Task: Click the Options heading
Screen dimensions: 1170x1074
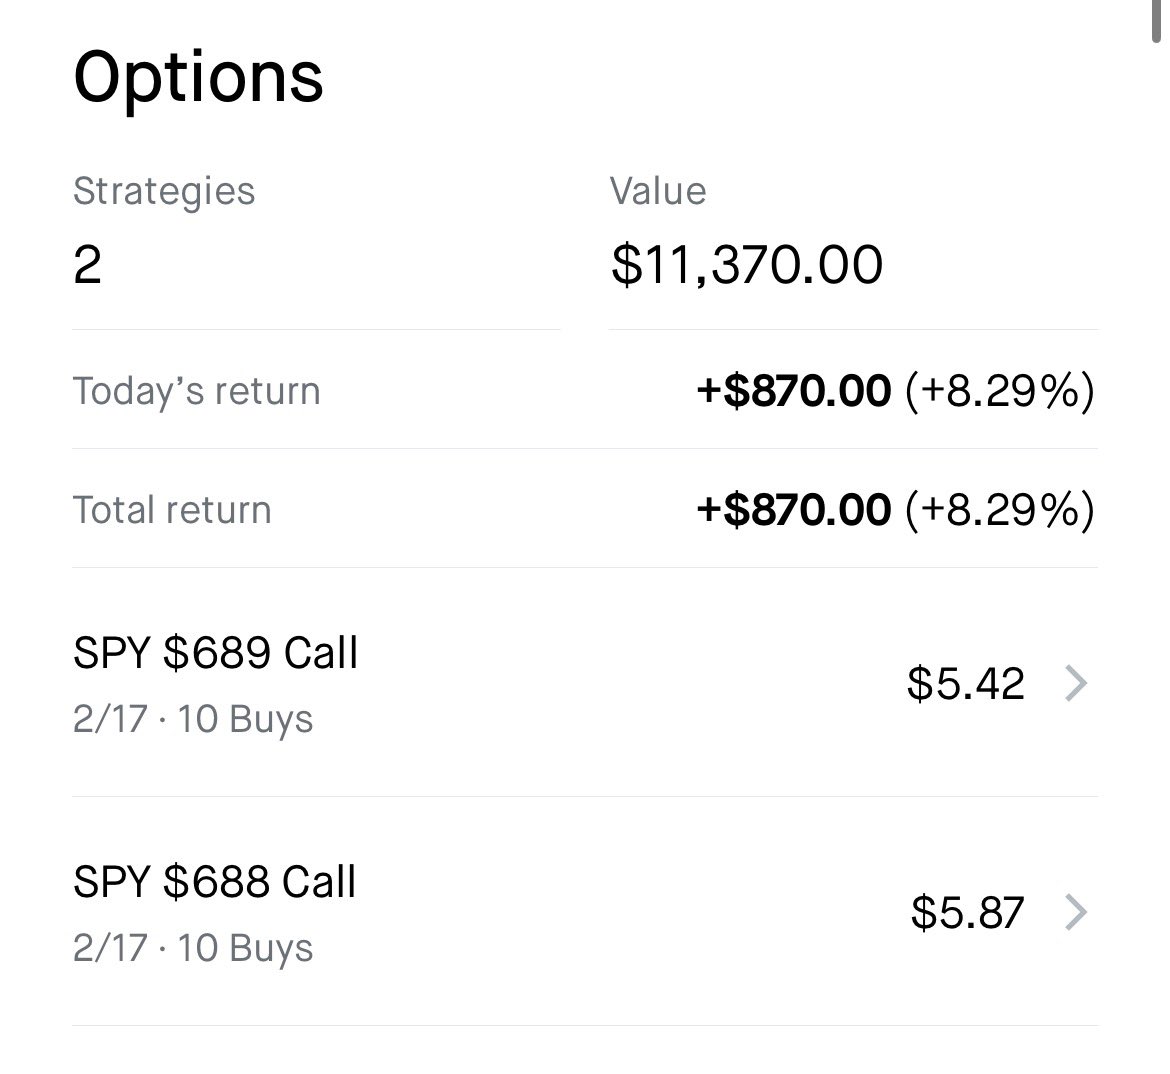Action: point(198,77)
